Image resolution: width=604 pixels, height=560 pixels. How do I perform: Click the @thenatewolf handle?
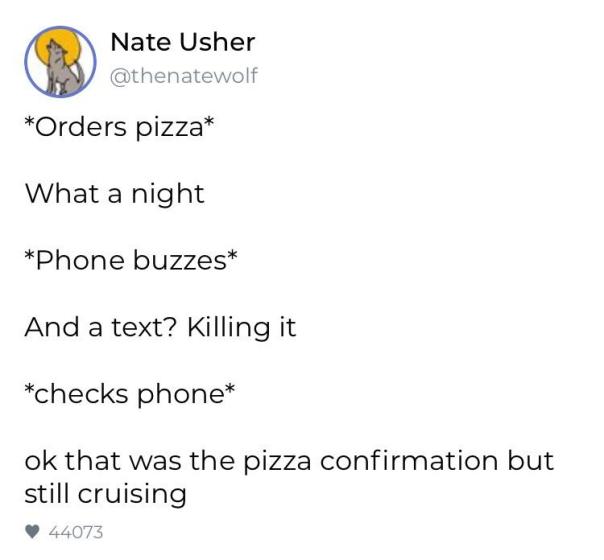(182, 75)
